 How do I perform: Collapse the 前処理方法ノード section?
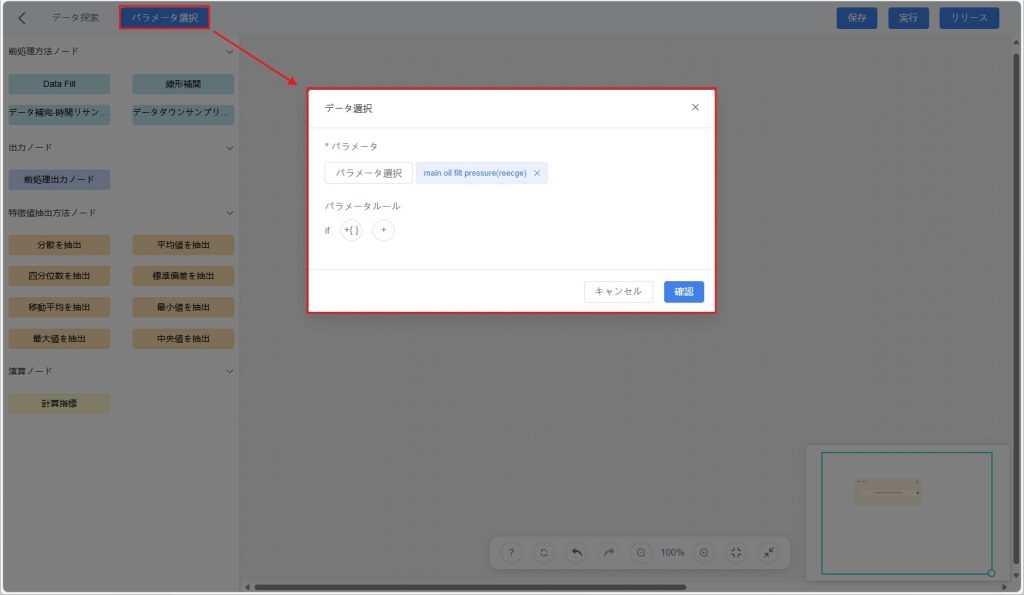(229, 51)
